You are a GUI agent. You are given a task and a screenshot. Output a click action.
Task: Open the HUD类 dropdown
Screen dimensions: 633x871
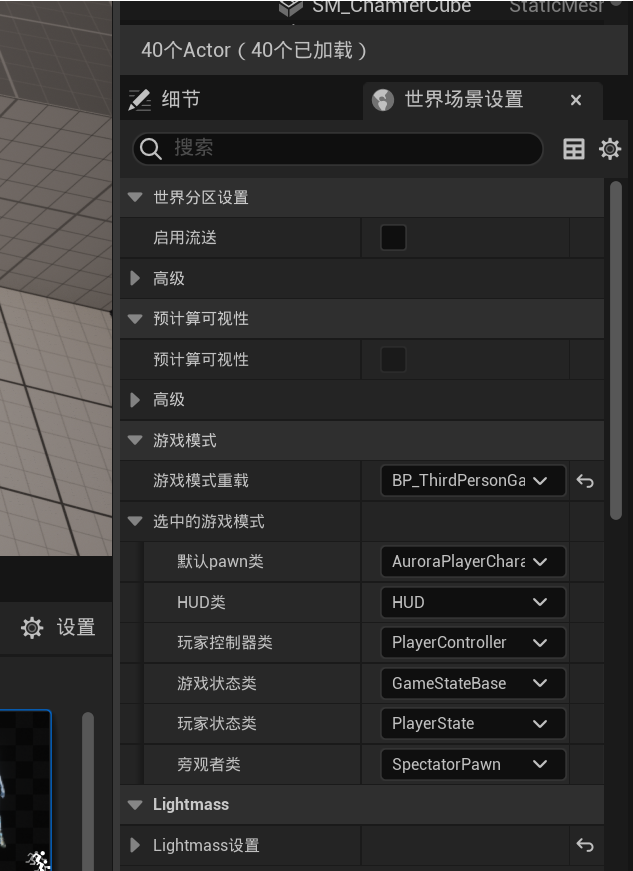point(472,602)
